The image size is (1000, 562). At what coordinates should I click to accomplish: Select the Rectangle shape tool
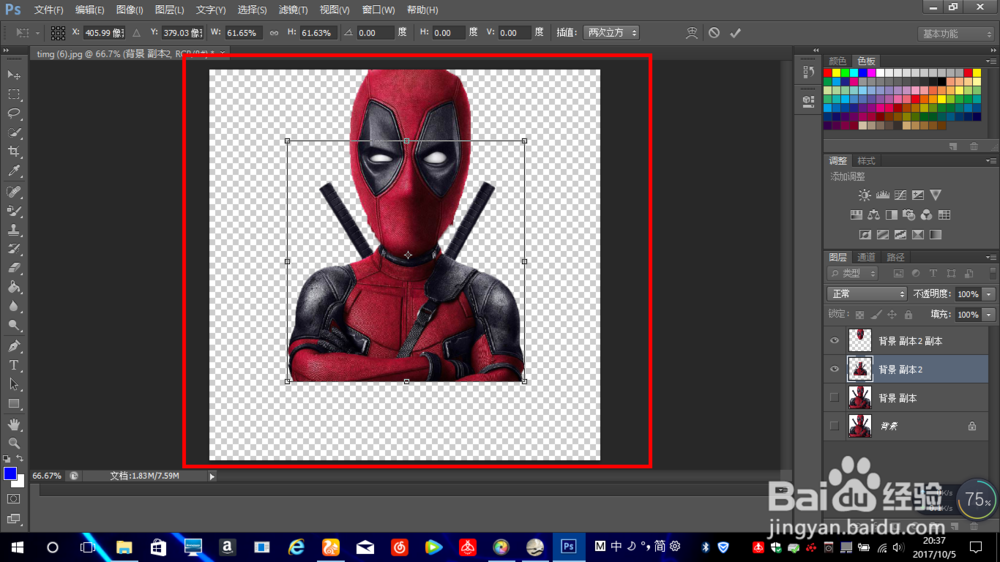(x=13, y=404)
